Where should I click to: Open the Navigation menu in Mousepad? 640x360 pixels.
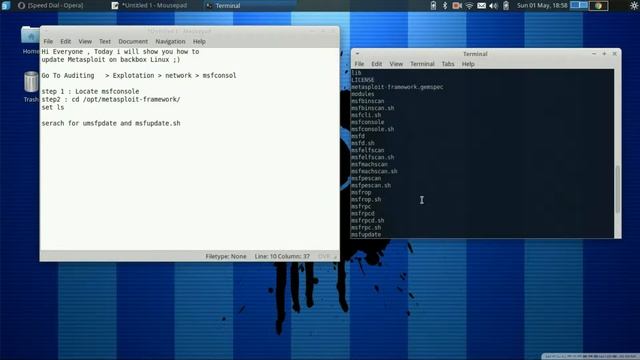pyautogui.click(x=170, y=41)
